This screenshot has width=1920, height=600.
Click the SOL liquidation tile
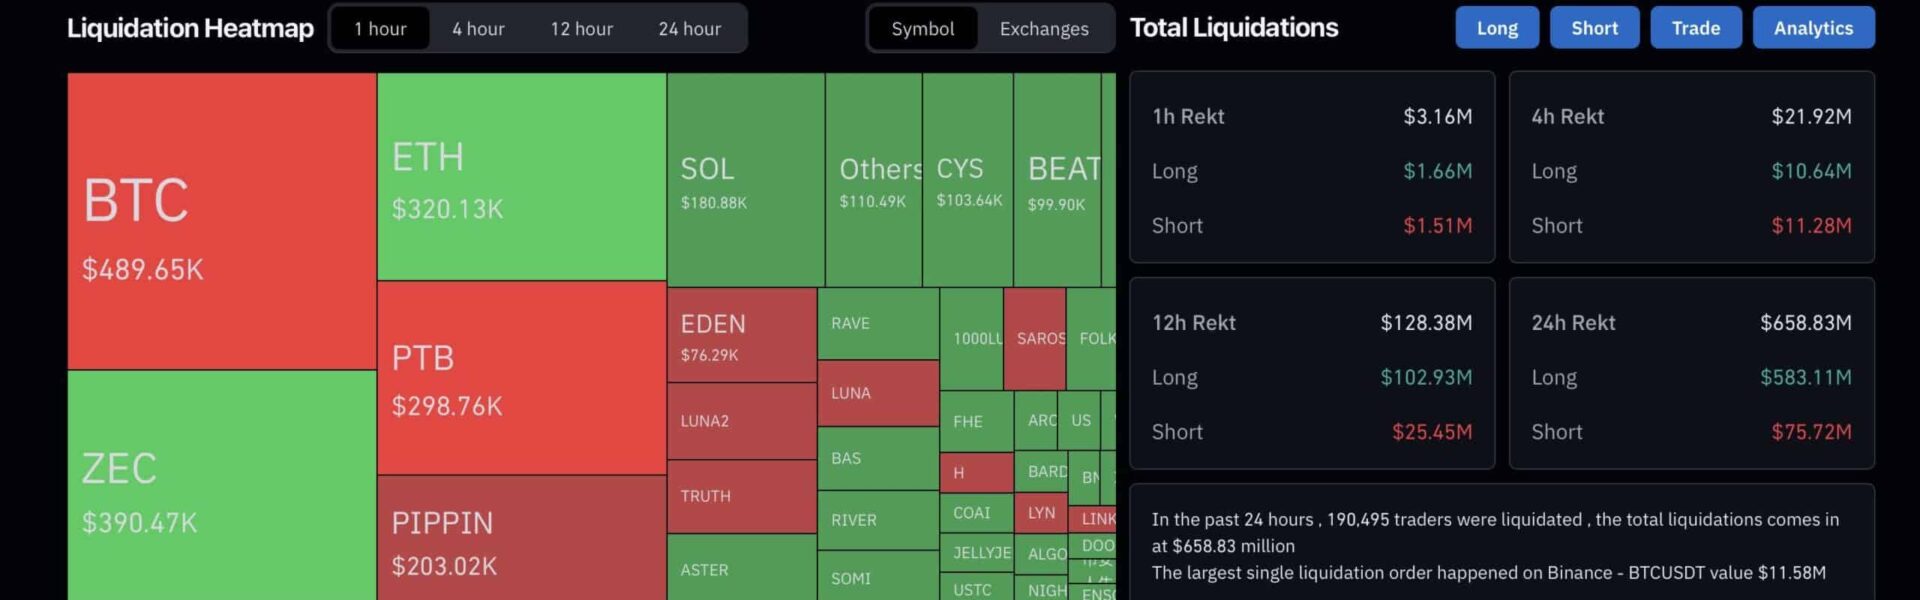tap(745, 180)
